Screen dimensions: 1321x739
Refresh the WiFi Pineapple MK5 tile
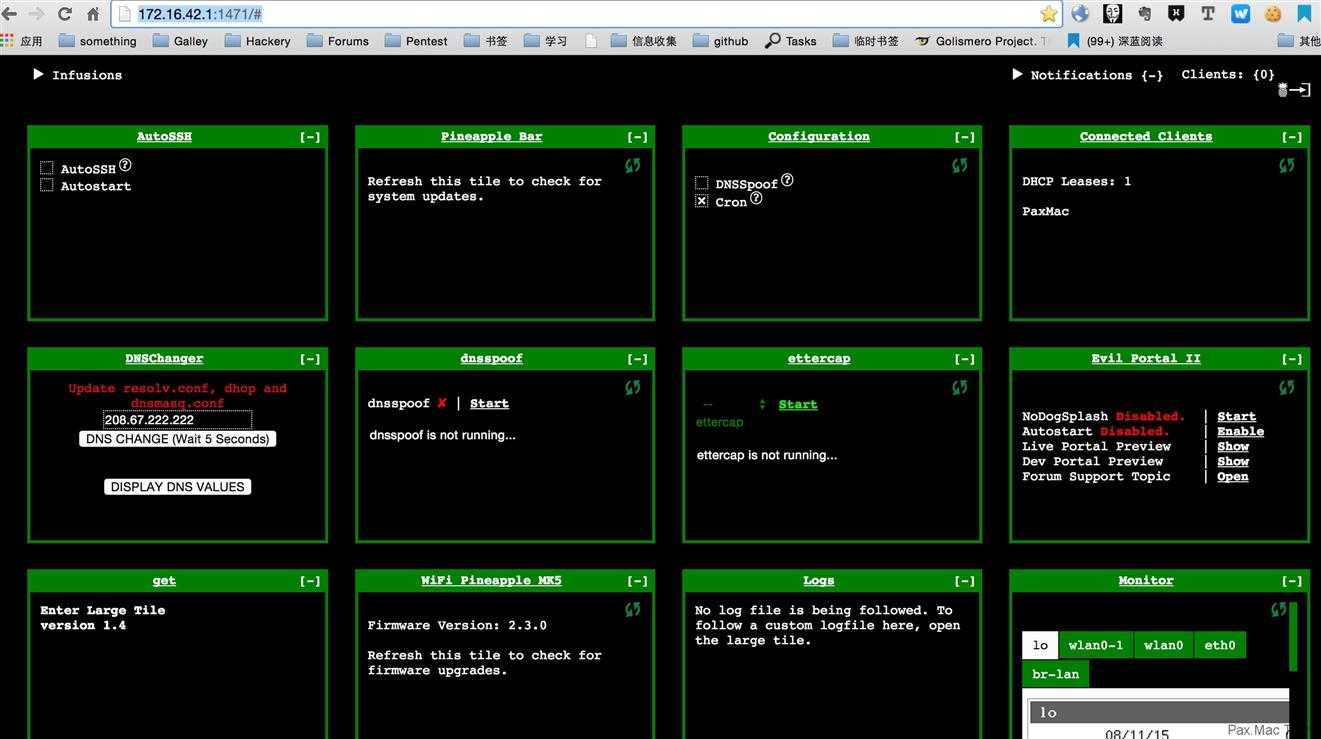pos(633,609)
